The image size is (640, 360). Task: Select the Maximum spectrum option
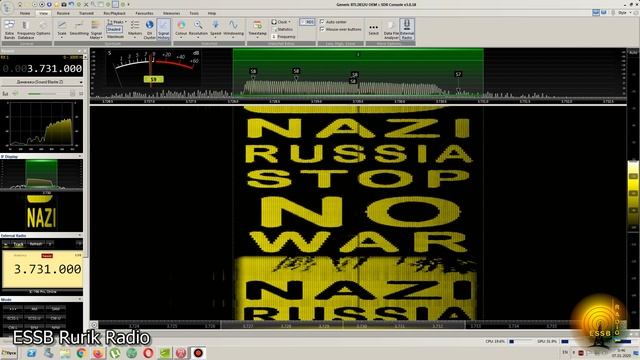tap(116, 36)
